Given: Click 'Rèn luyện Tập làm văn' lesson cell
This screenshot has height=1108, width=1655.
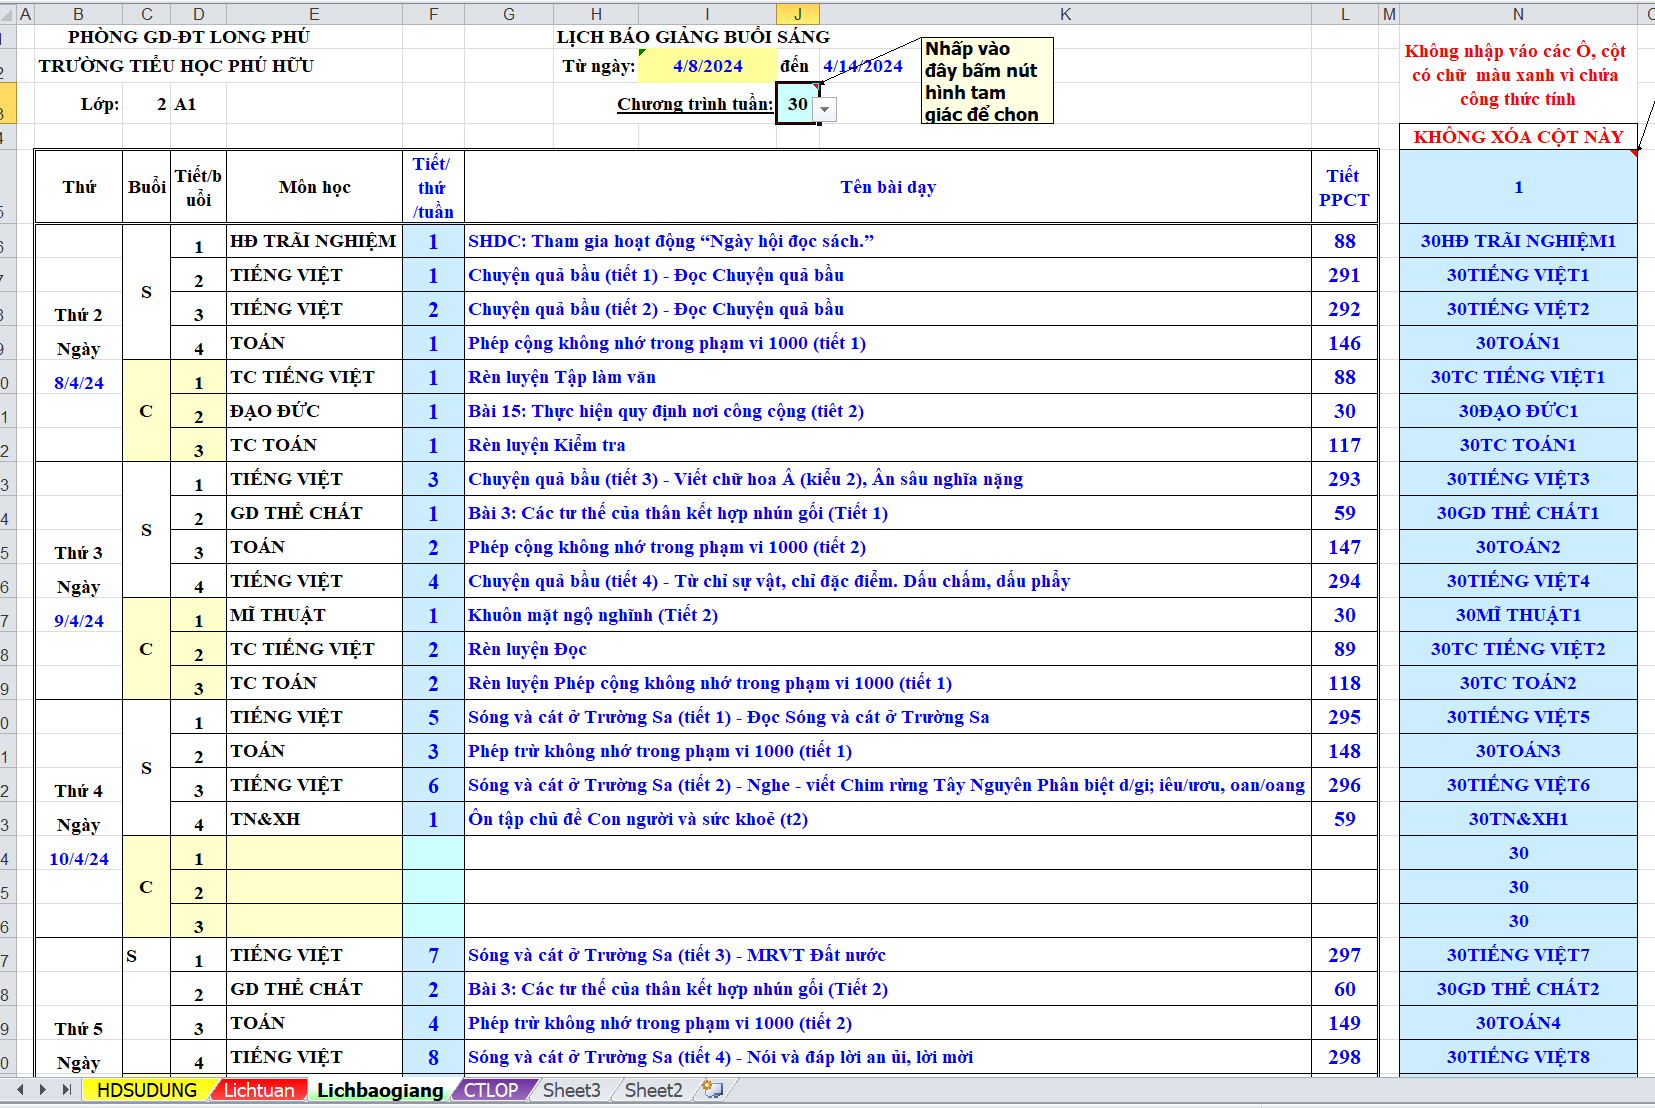Looking at the screenshot, I should [x=888, y=377].
